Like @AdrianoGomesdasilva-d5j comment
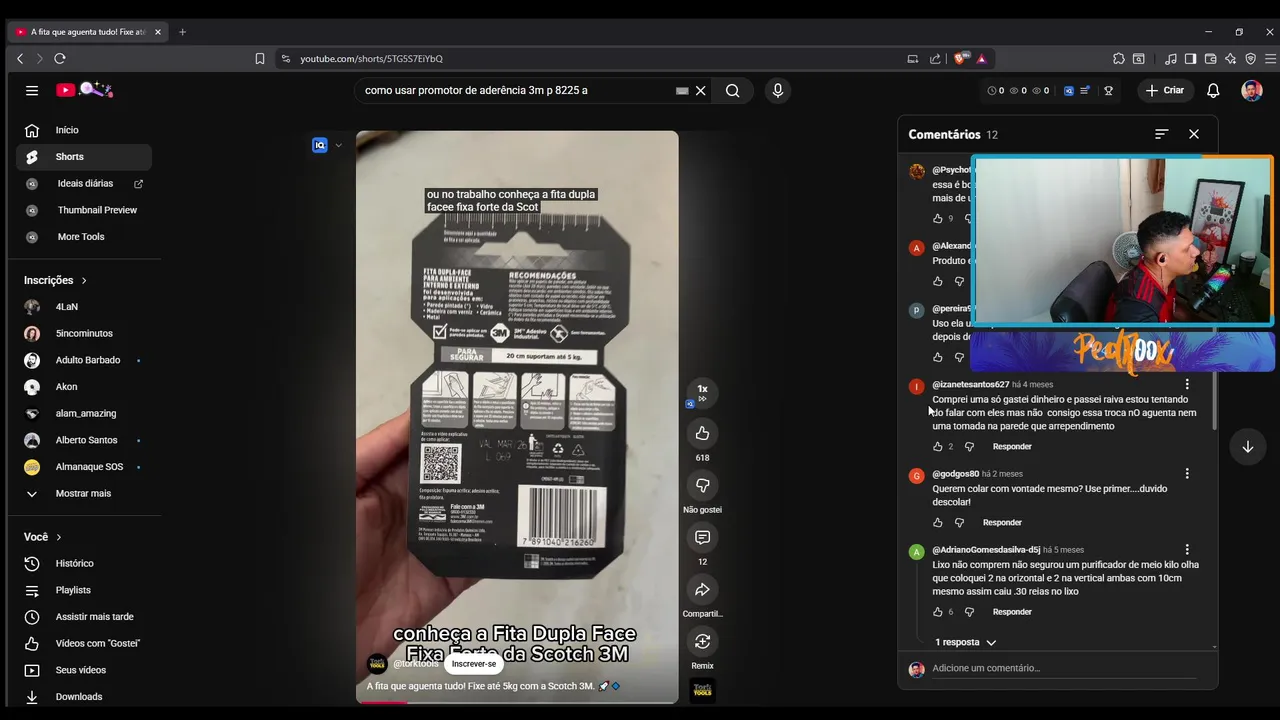Viewport: 1280px width, 720px height. point(938,612)
